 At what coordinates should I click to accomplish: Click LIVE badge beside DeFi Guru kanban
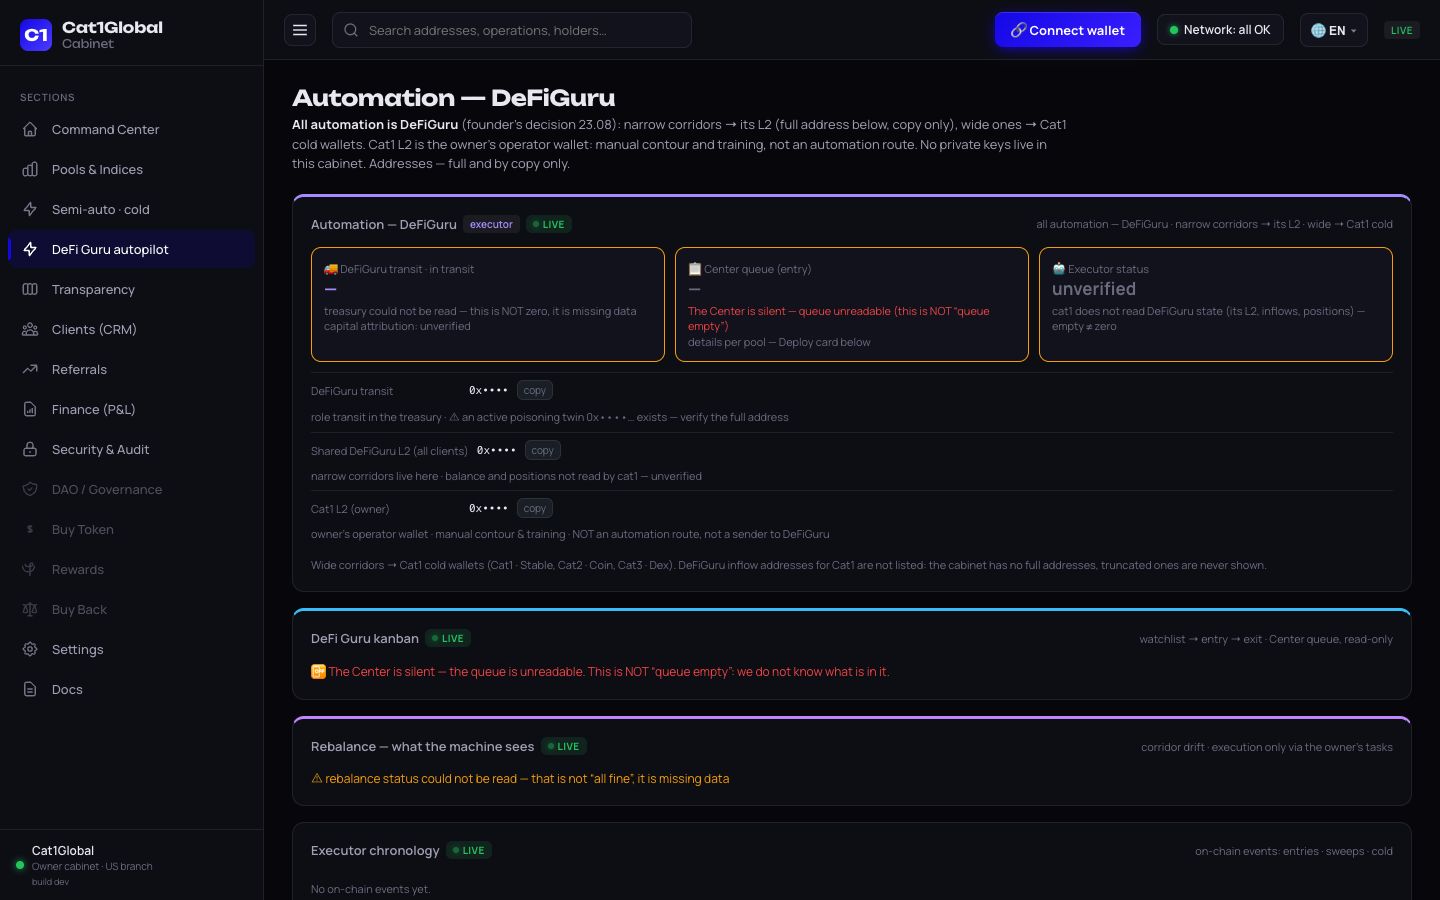448,638
